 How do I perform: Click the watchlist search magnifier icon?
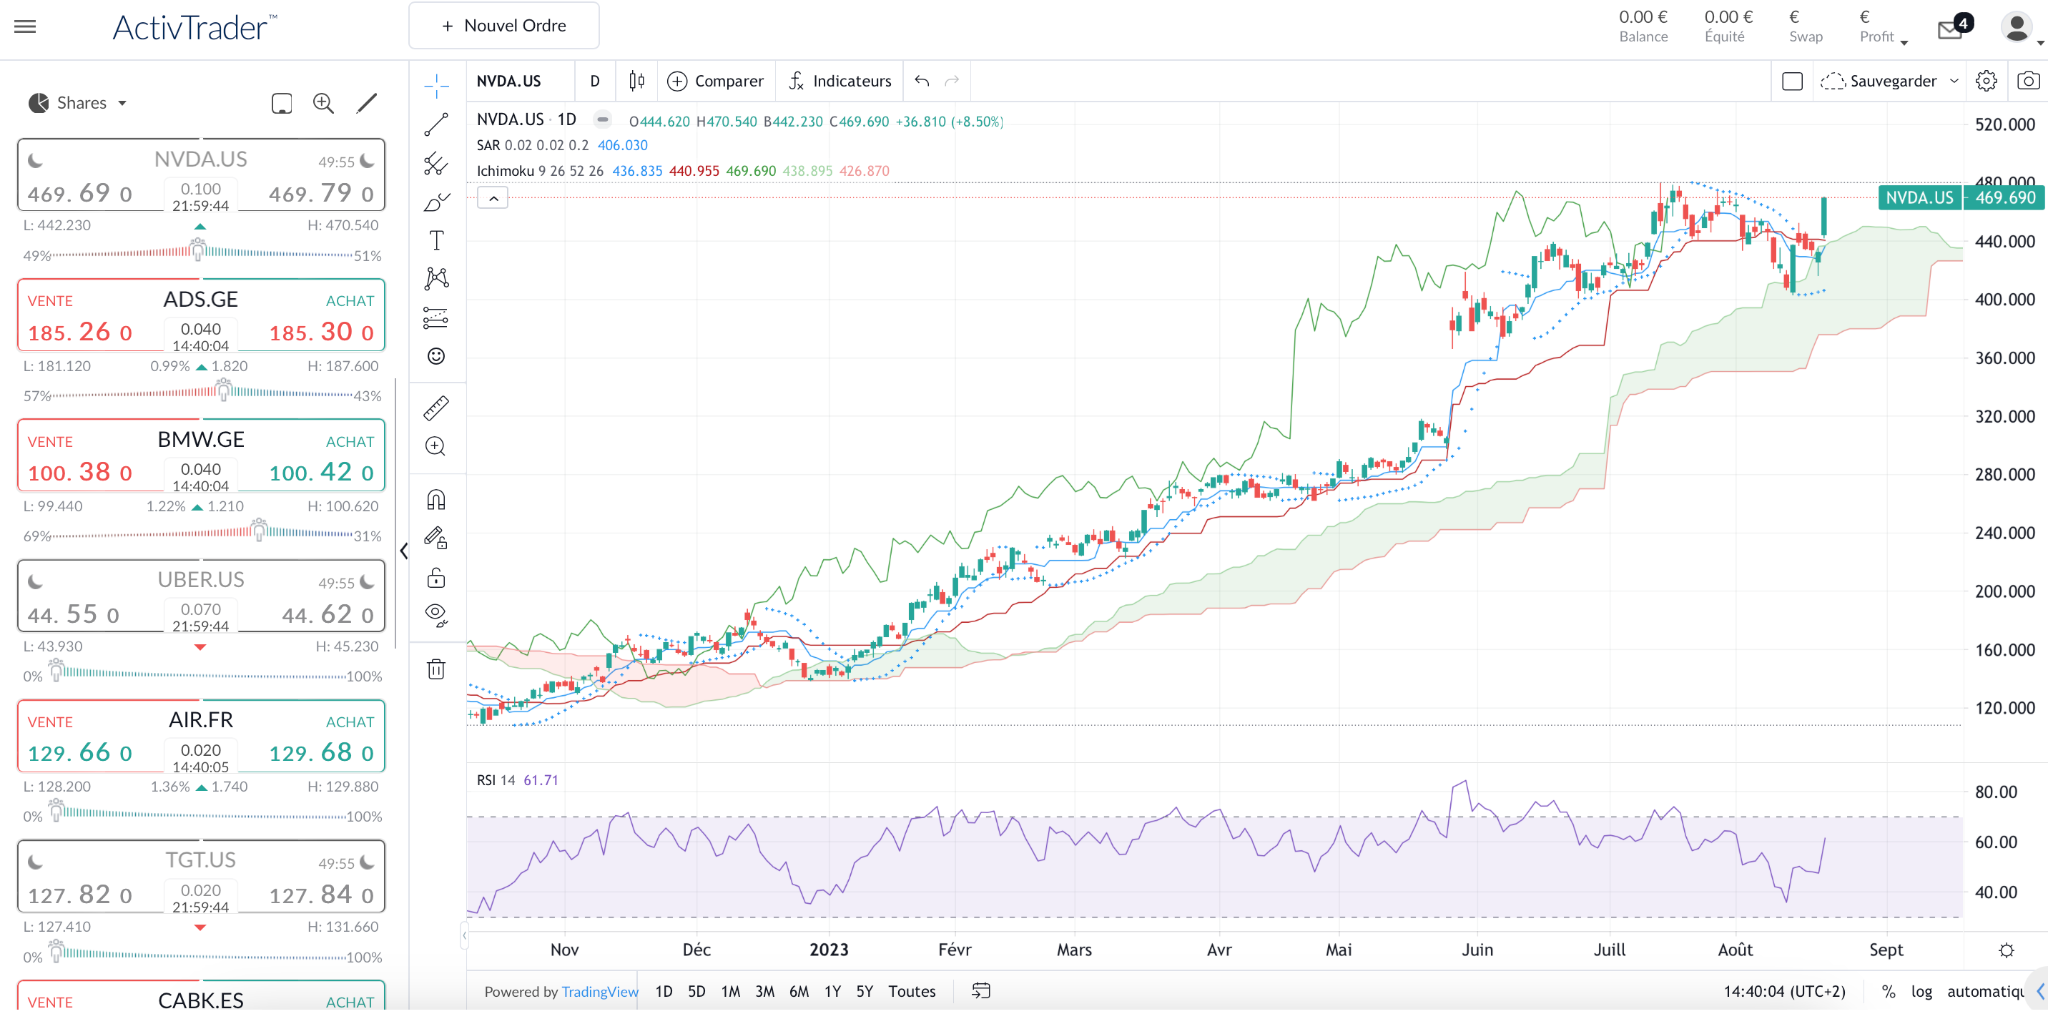[x=323, y=103]
